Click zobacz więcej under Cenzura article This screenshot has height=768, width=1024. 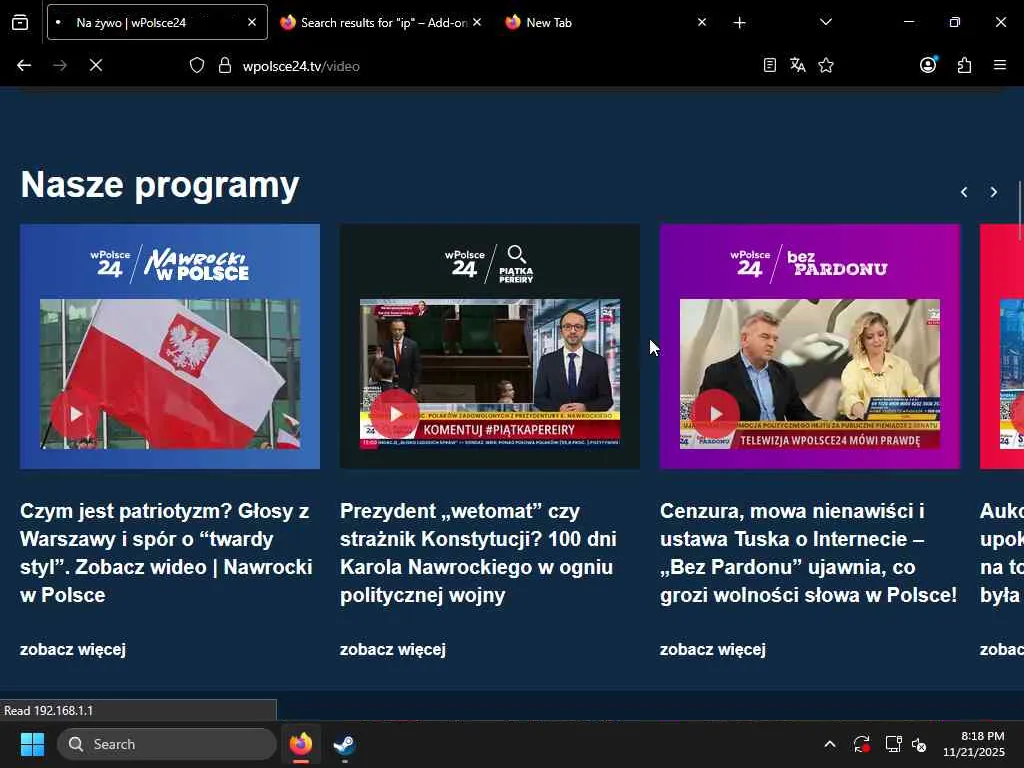713,649
